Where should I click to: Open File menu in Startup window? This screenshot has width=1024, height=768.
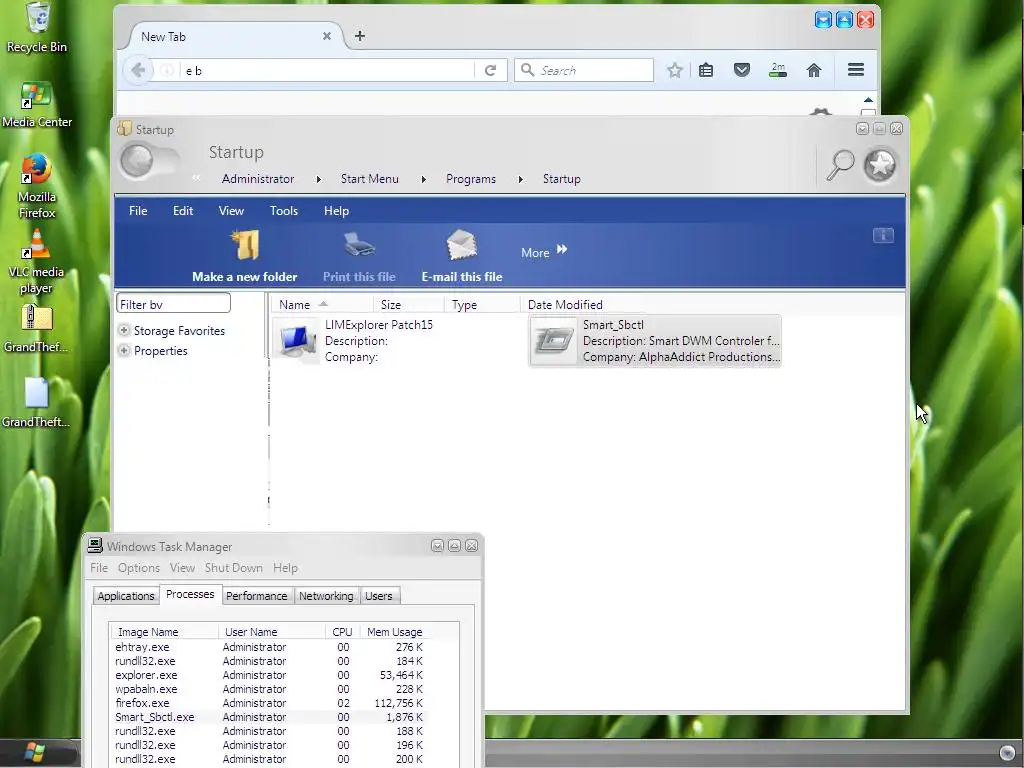point(138,211)
